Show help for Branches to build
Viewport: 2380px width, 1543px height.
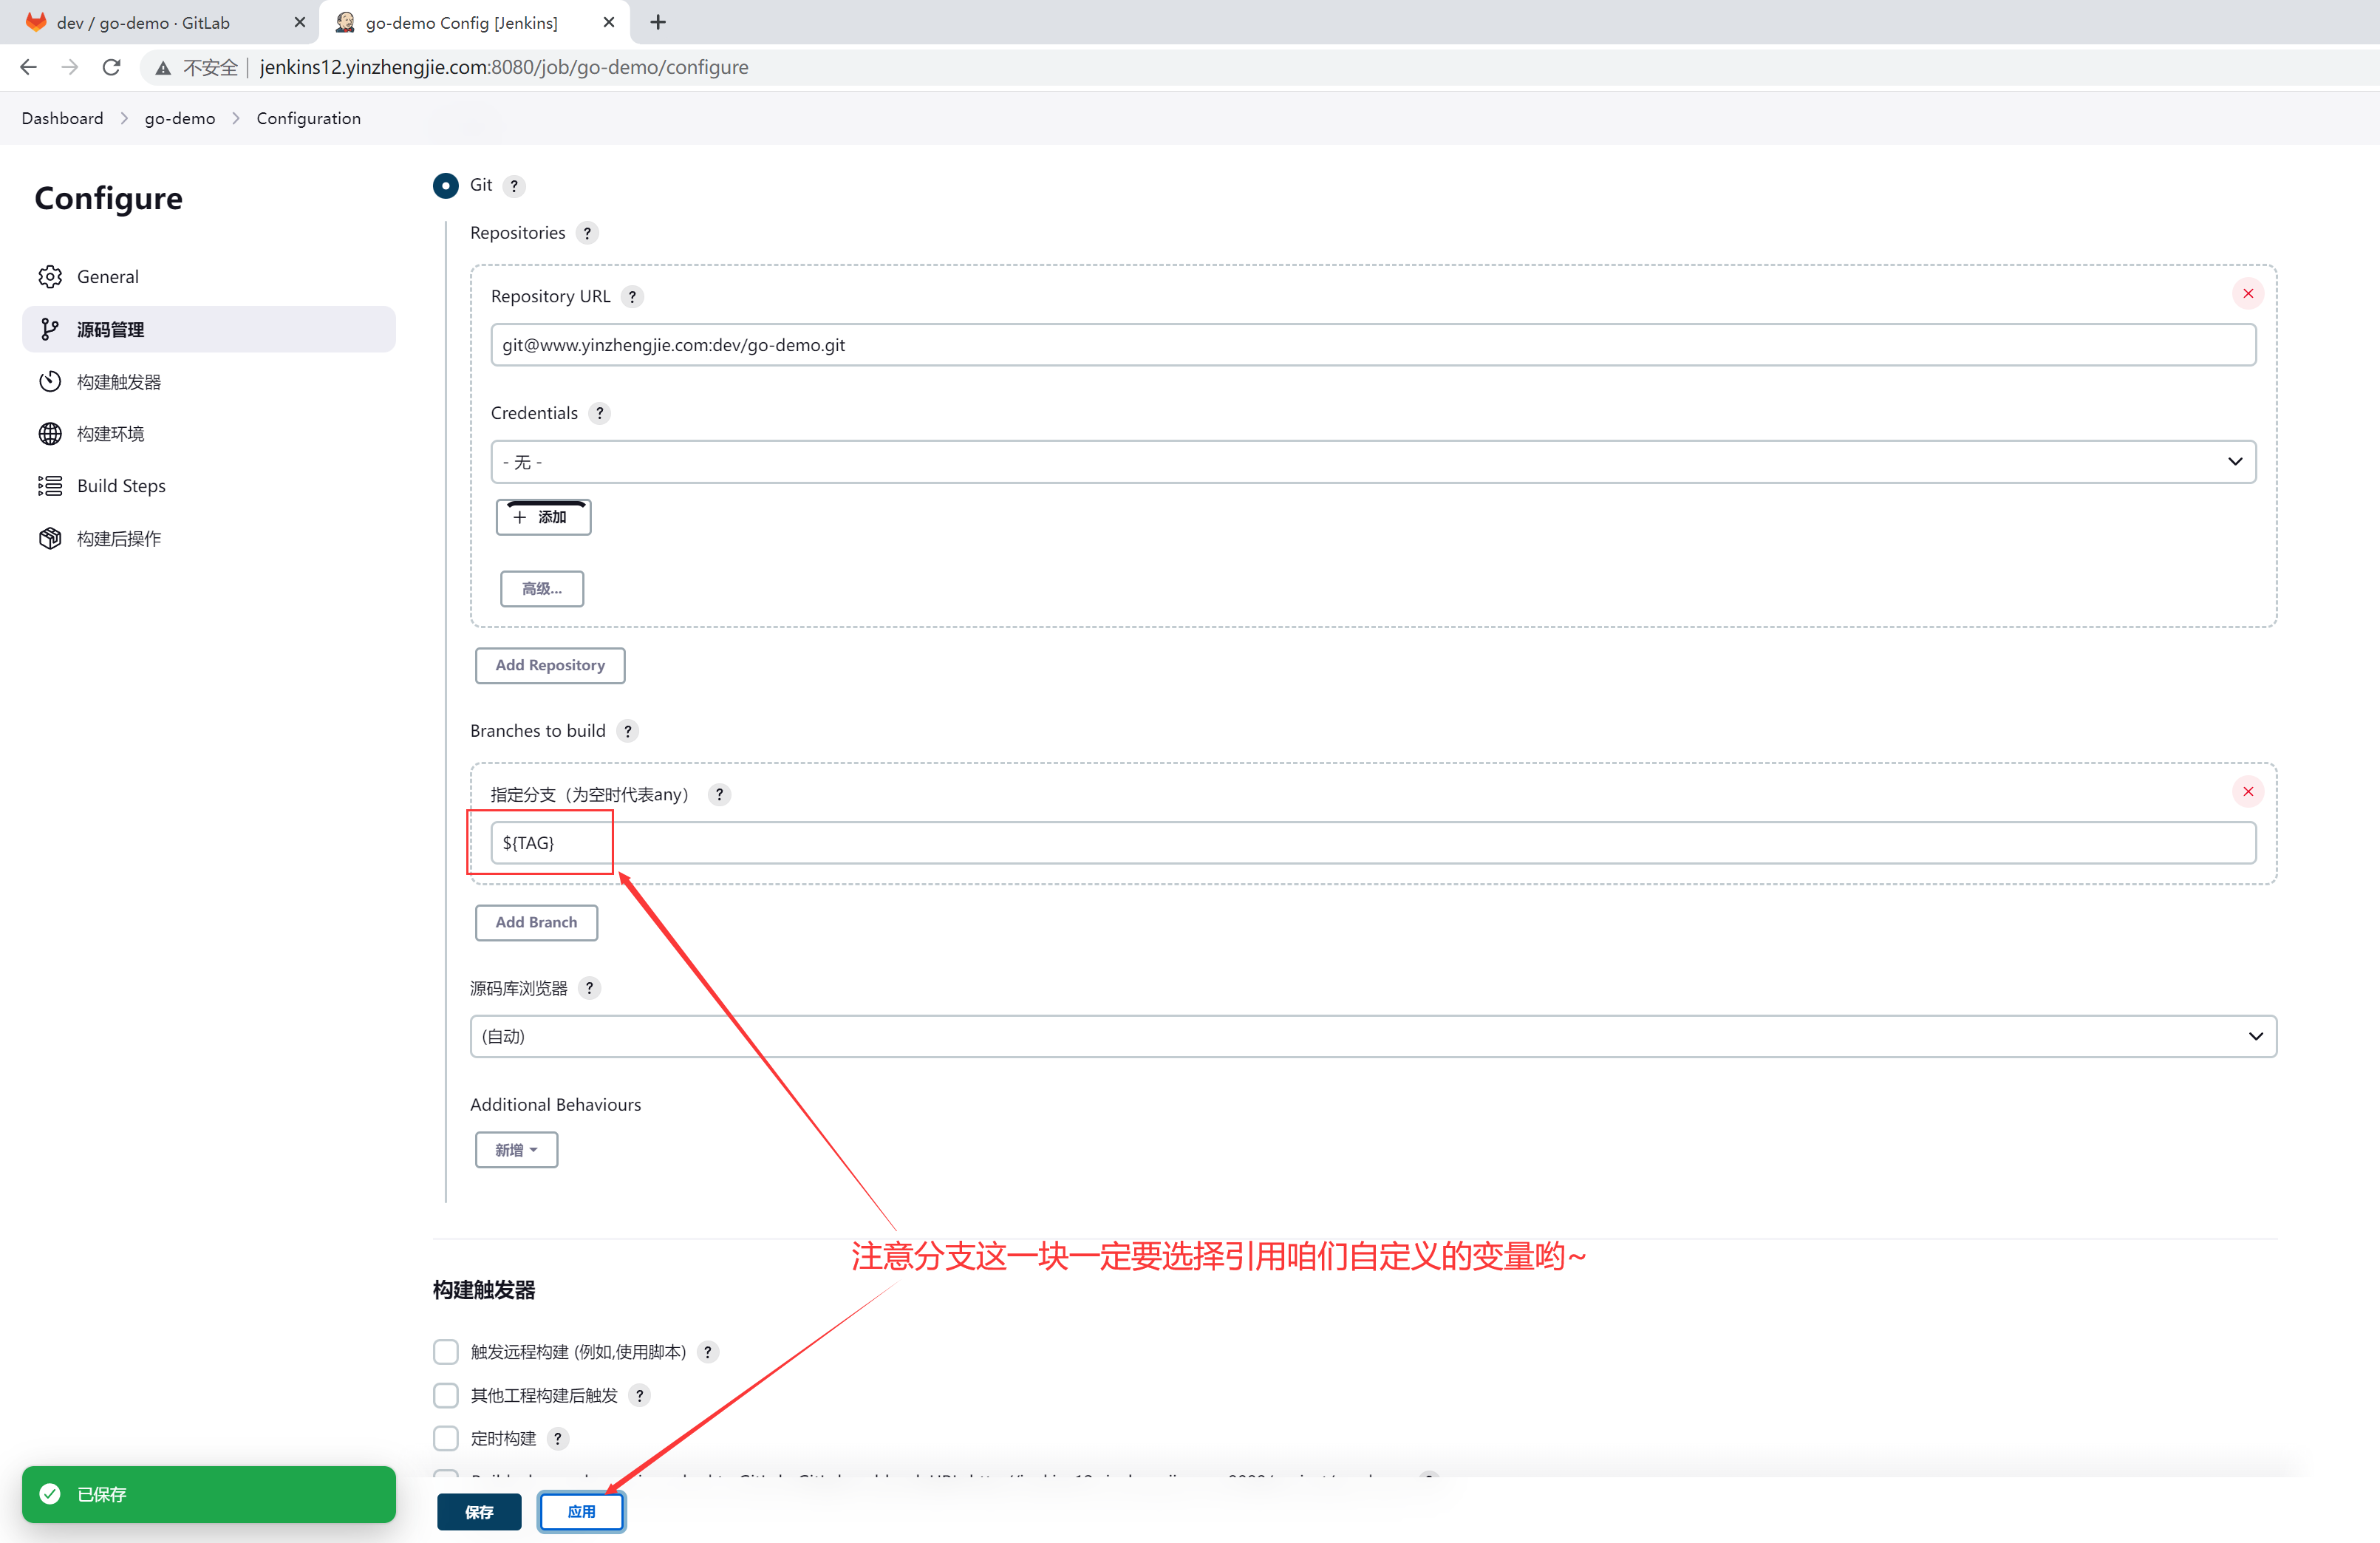pyautogui.click(x=627, y=731)
